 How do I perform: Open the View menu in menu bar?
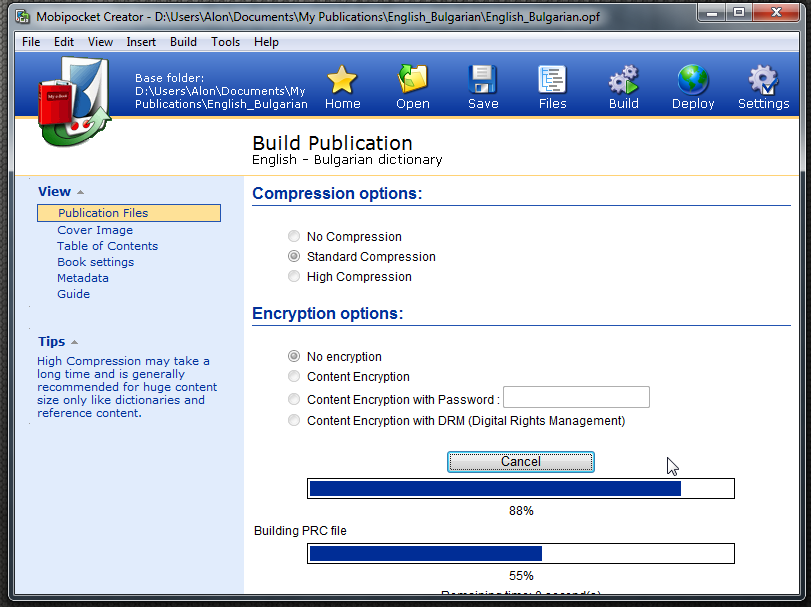click(x=100, y=42)
